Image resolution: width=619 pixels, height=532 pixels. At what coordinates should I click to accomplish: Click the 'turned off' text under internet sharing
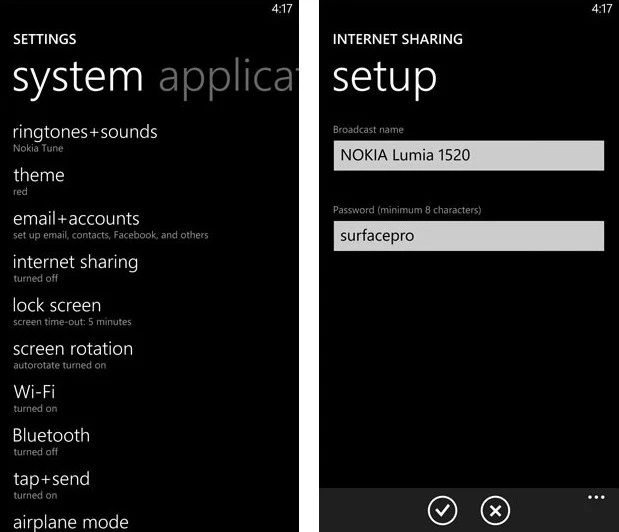click(36, 279)
